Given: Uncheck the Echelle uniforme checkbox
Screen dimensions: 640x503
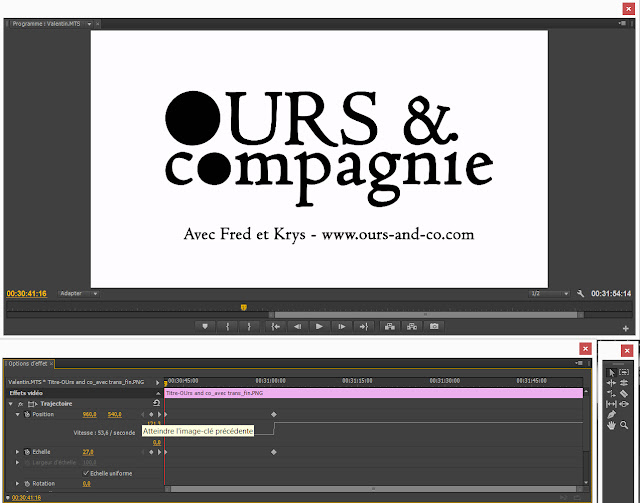Looking at the screenshot, I should [x=86, y=473].
